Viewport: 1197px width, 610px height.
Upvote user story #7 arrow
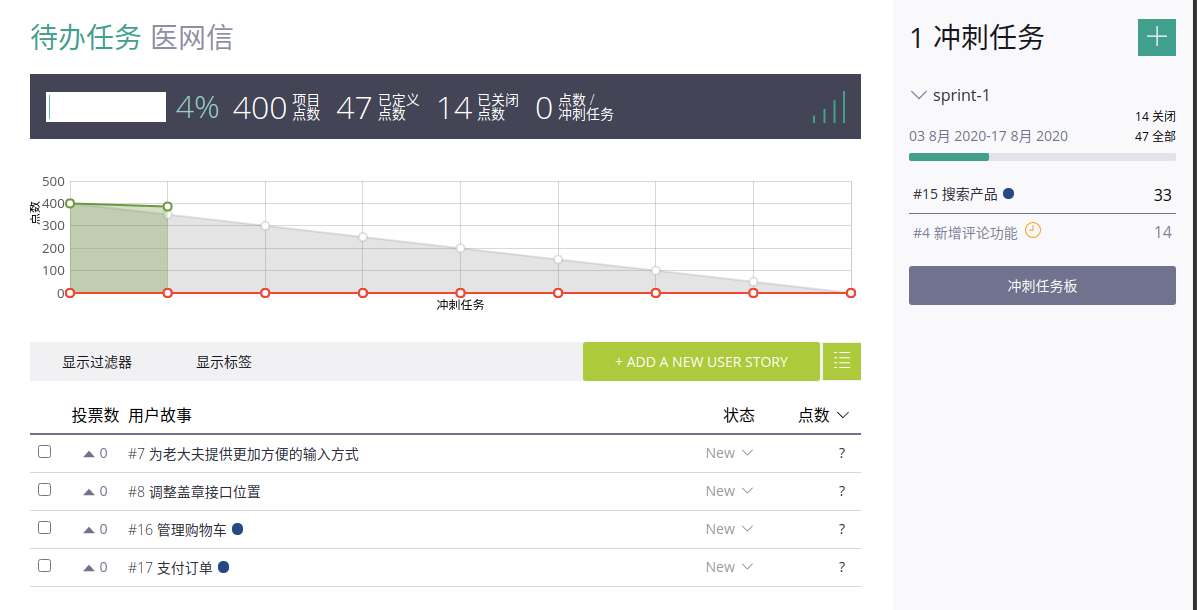click(x=89, y=454)
